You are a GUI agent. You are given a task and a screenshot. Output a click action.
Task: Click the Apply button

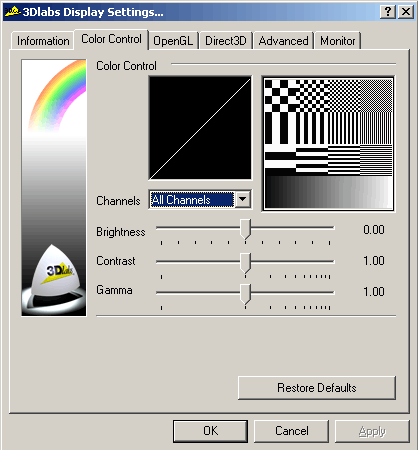coord(372,431)
